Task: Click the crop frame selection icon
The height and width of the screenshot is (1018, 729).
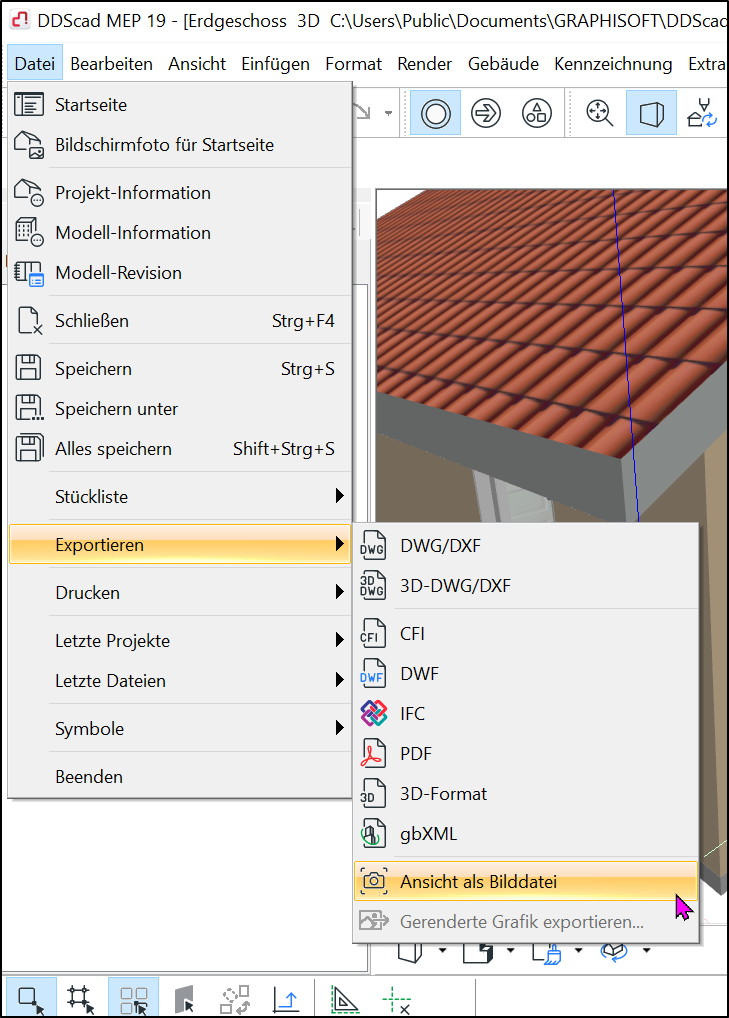Action: [x=80, y=999]
